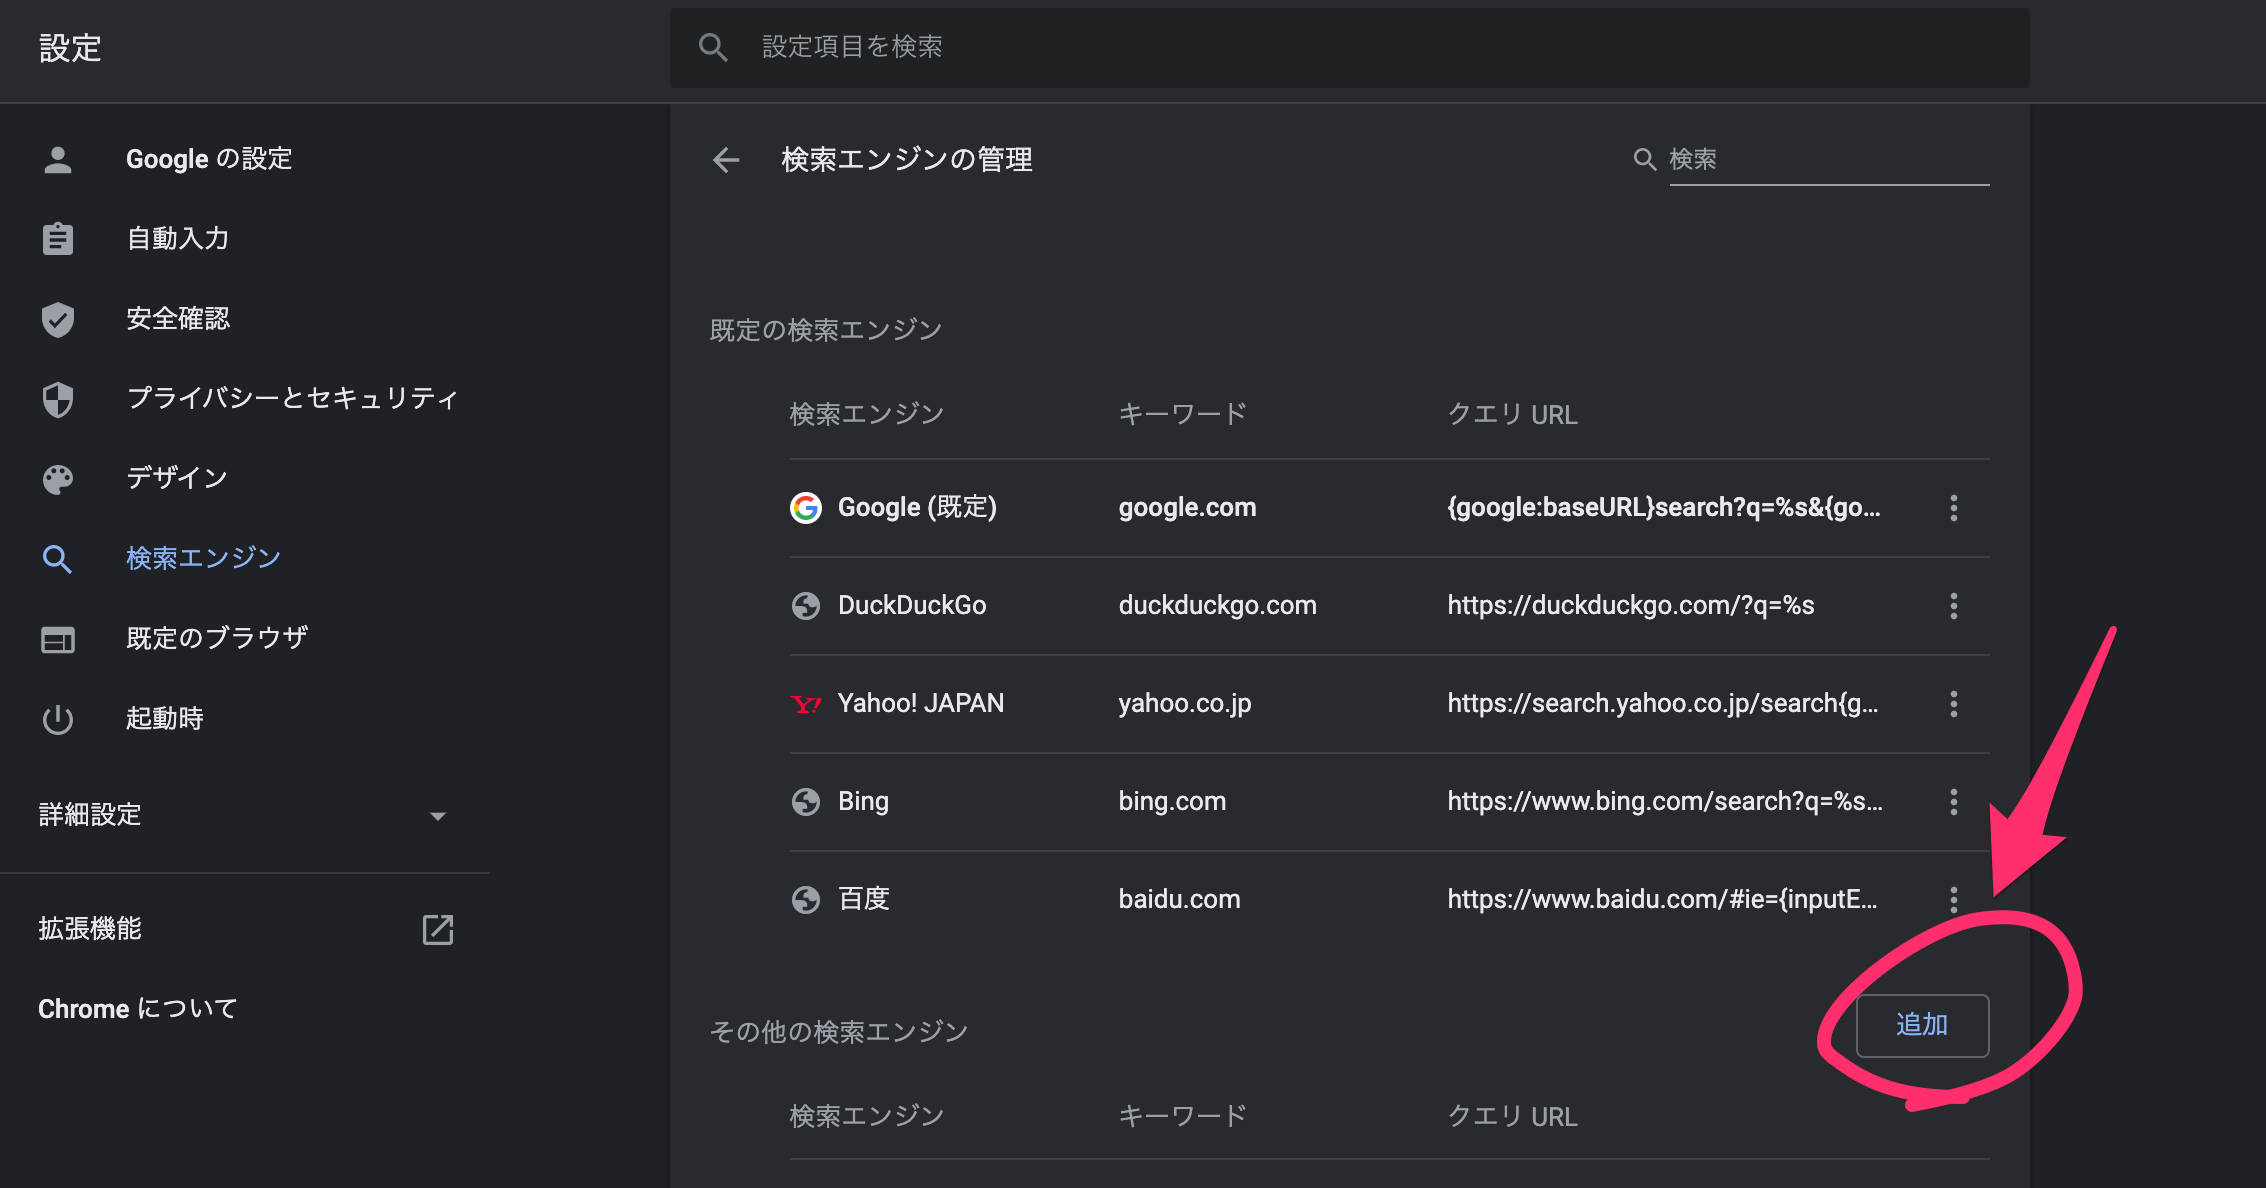2266x1188 pixels.
Task: Click the Google (既定) engine name
Action: [x=917, y=508]
